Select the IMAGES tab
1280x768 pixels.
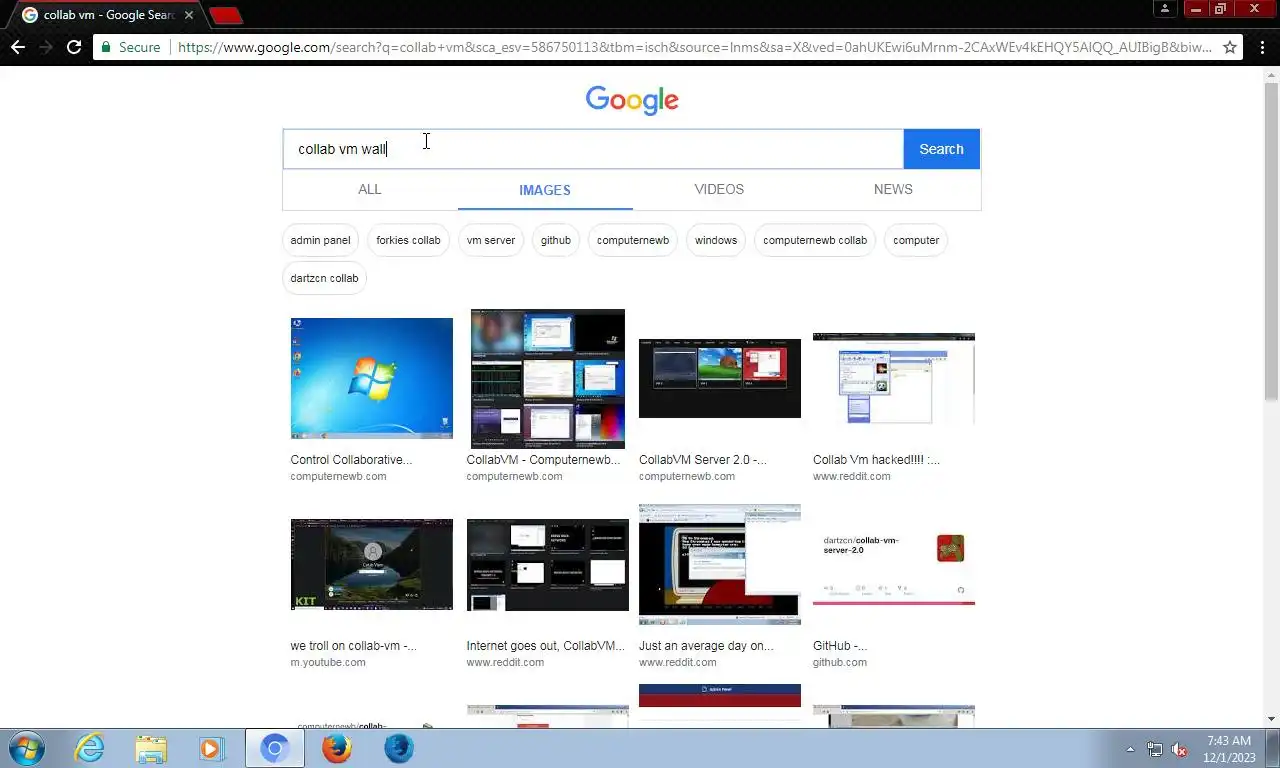(545, 190)
